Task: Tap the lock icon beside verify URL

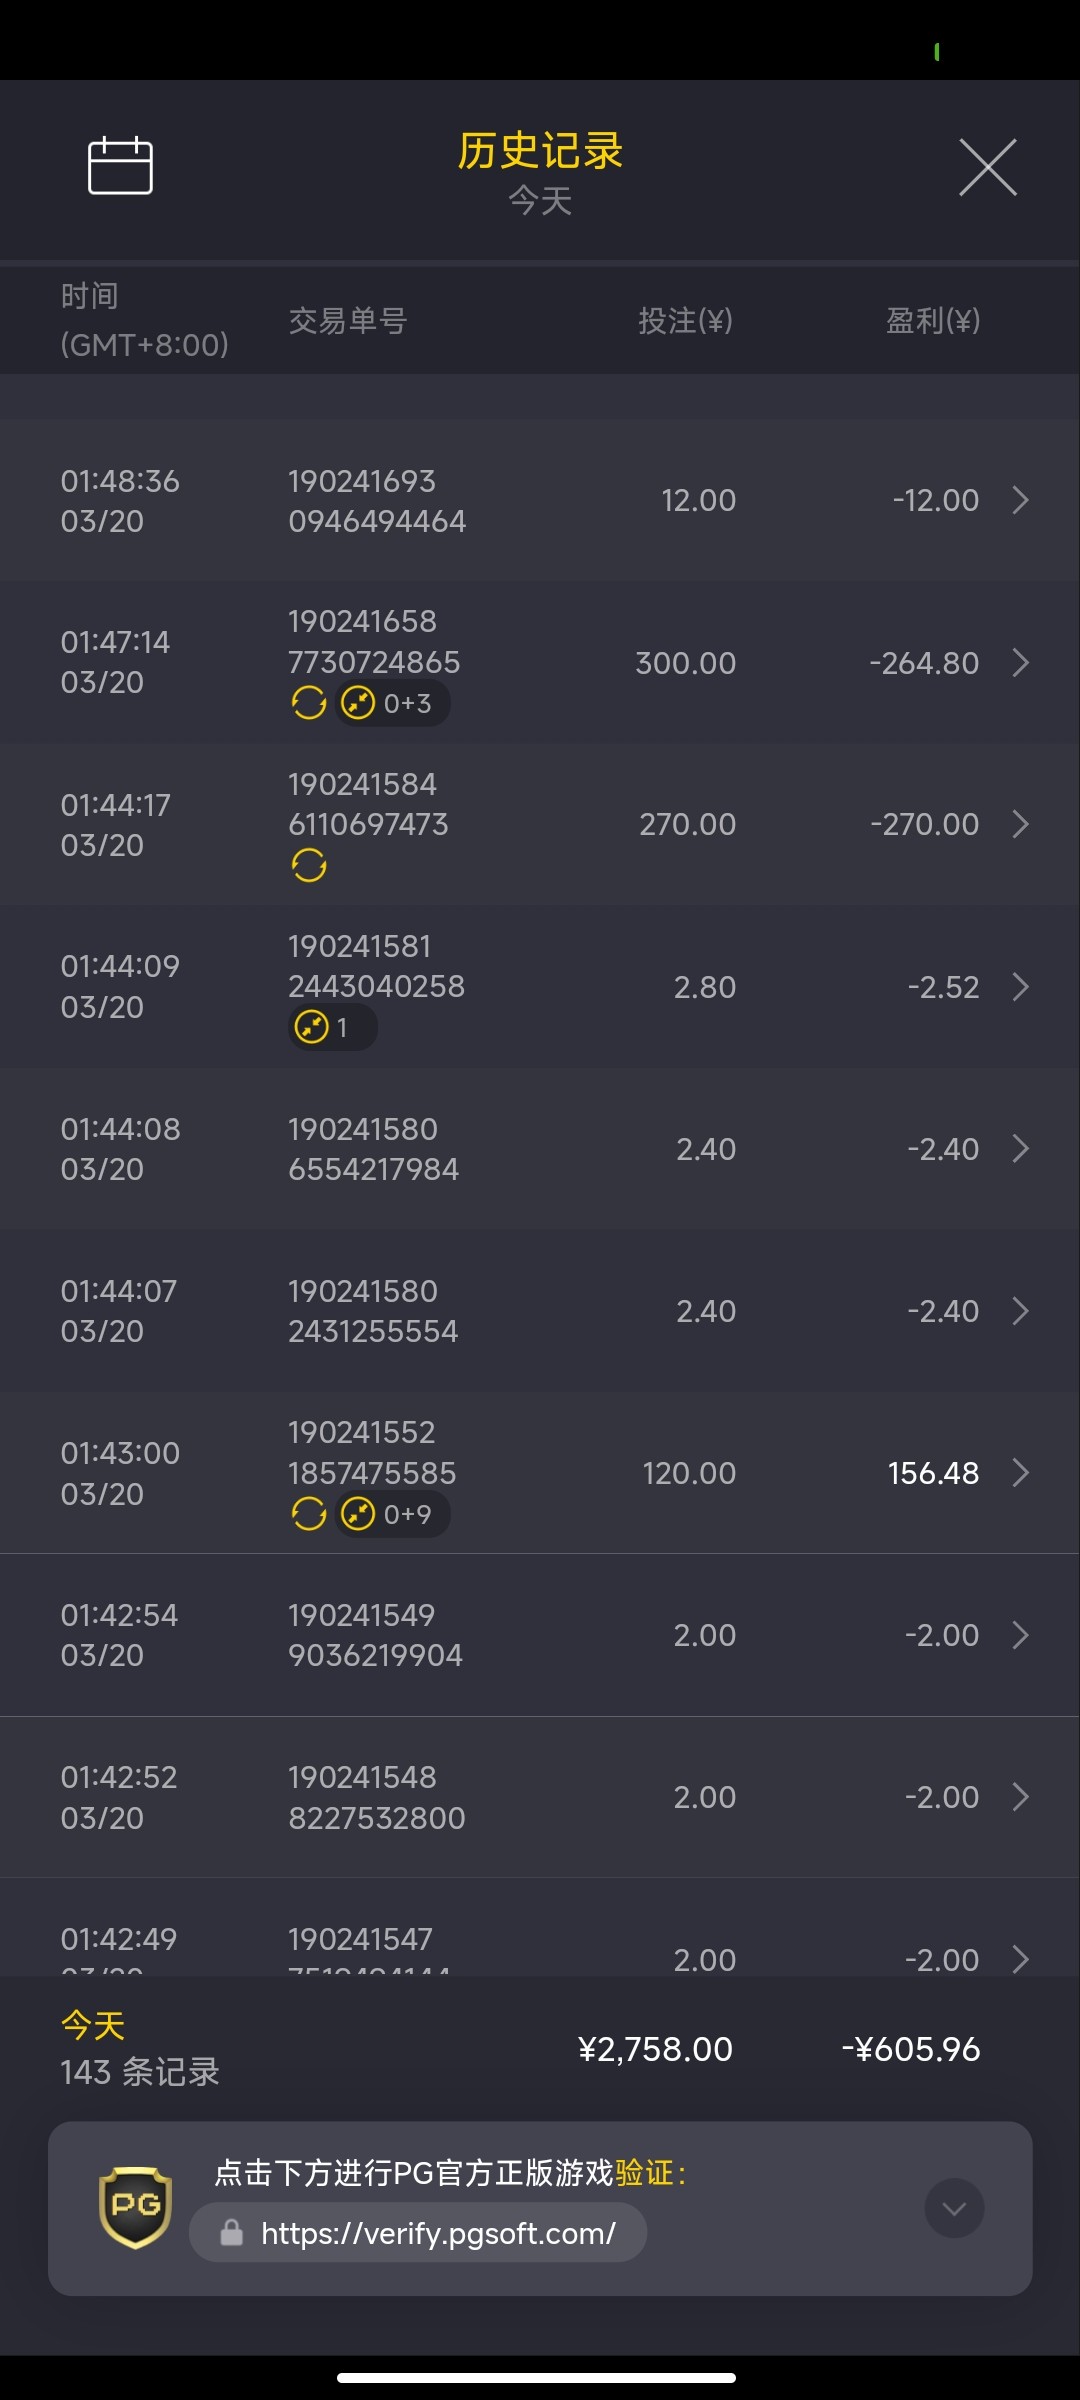Action: tap(232, 2233)
